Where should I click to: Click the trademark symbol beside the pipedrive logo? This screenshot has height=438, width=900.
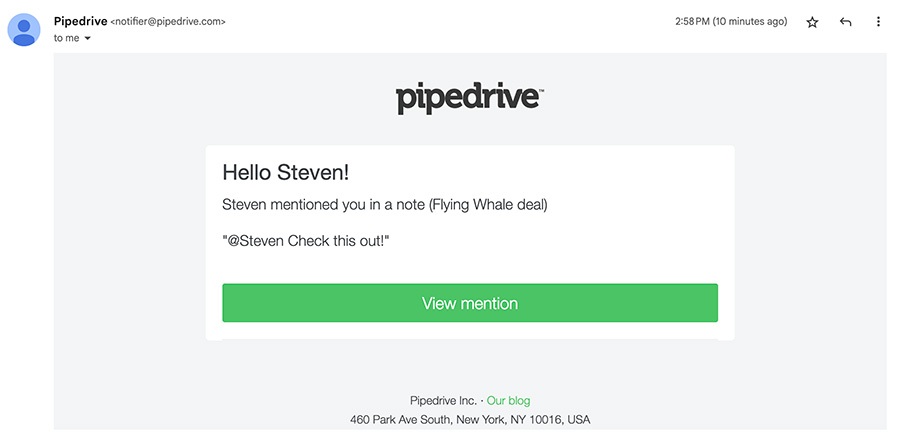click(541, 90)
